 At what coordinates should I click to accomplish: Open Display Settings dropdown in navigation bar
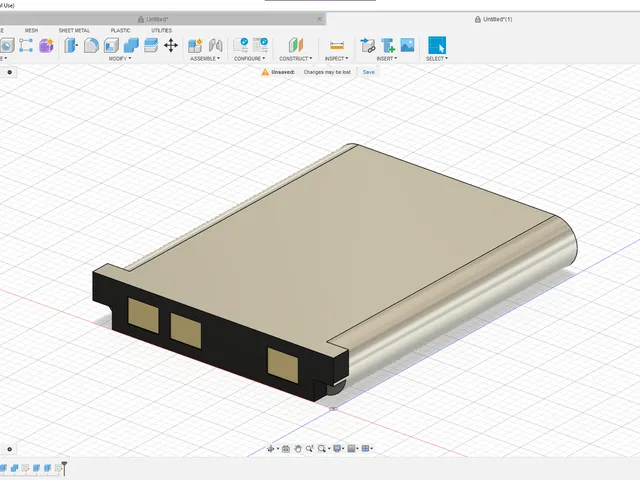coord(338,449)
